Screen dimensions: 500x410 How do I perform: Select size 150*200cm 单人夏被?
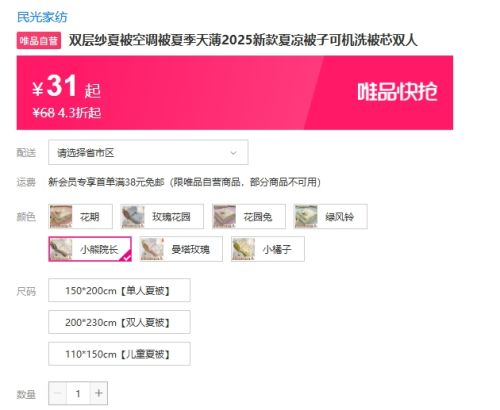point(119,290)
